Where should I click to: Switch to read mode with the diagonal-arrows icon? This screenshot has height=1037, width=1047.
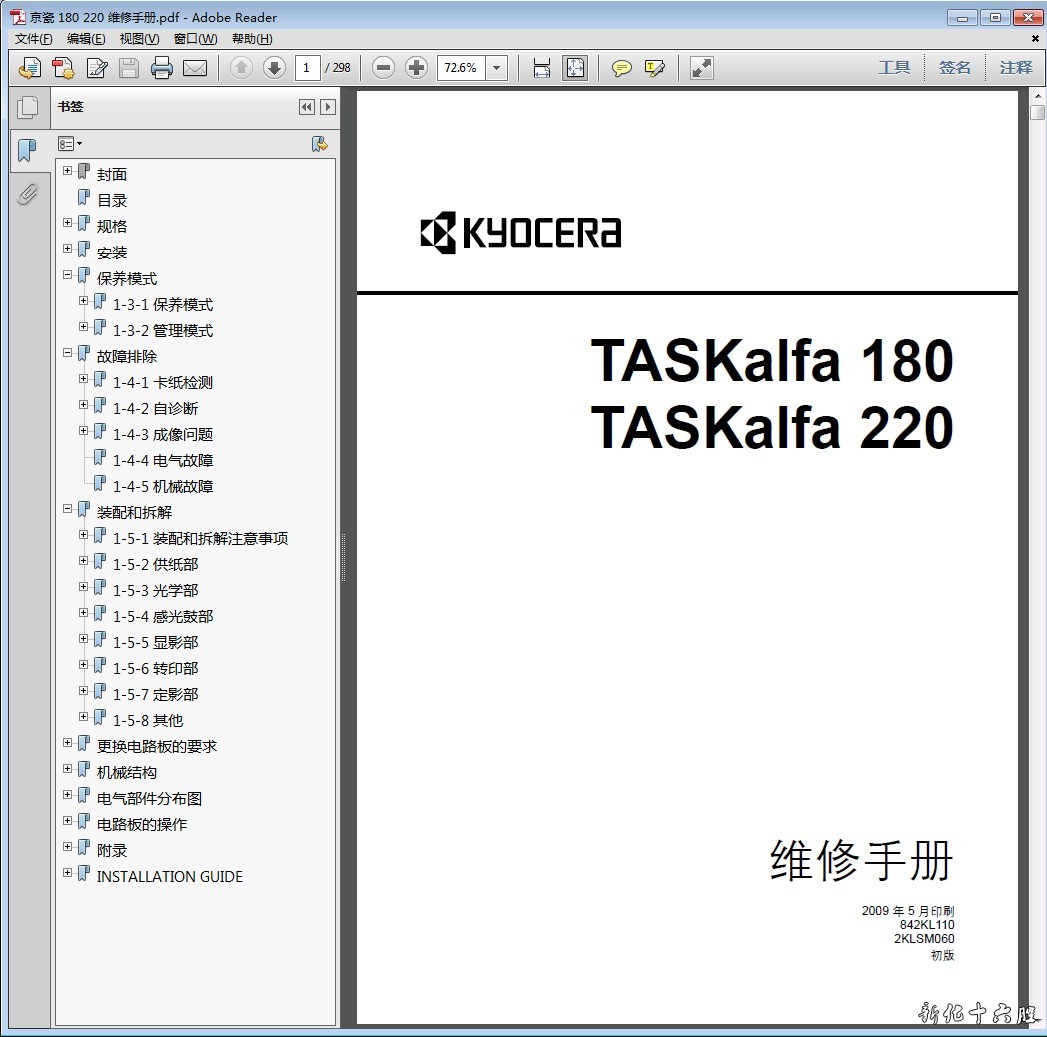tap(702, 68)
